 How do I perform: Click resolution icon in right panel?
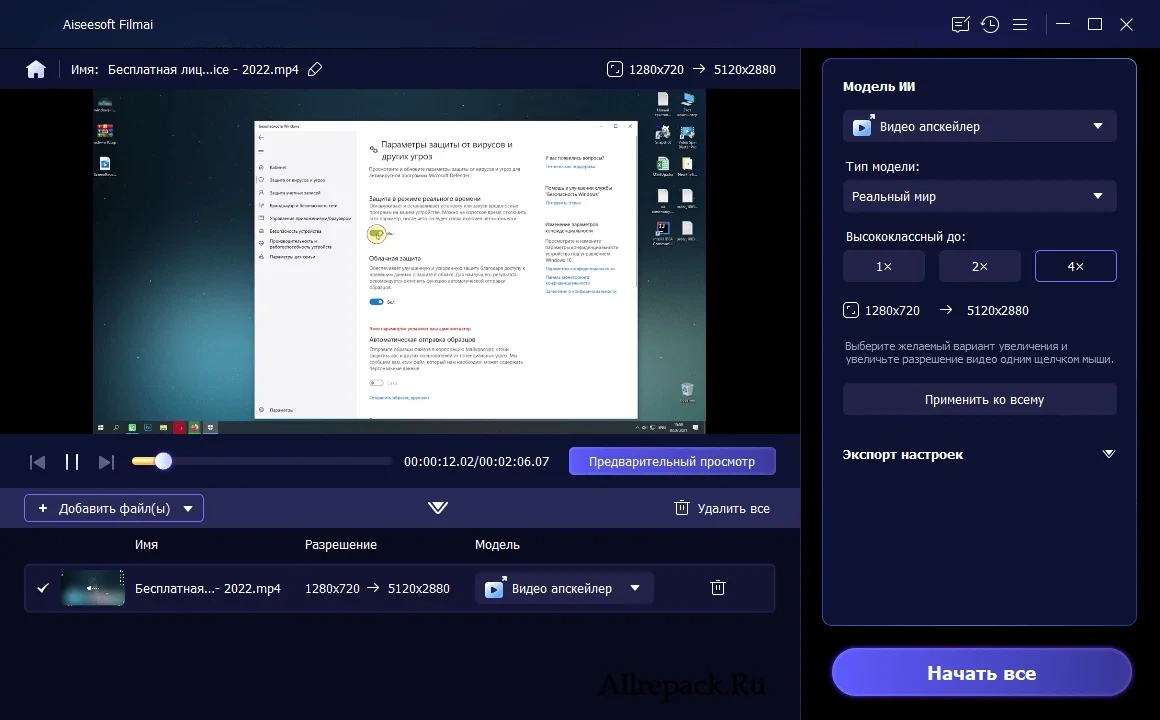[851, 310]
